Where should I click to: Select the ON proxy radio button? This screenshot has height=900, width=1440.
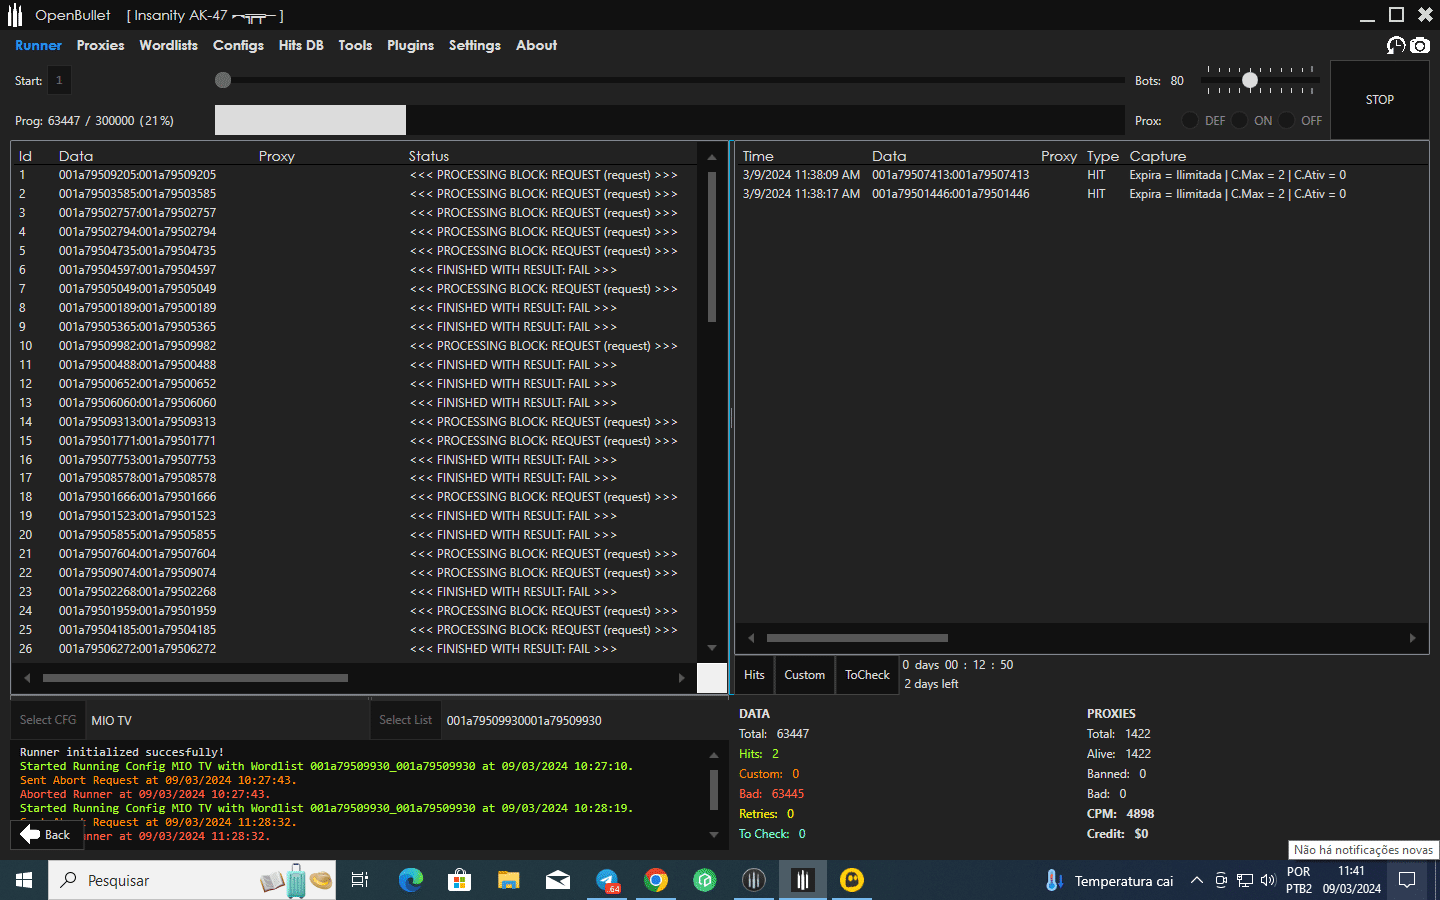tap(1240, 120)
